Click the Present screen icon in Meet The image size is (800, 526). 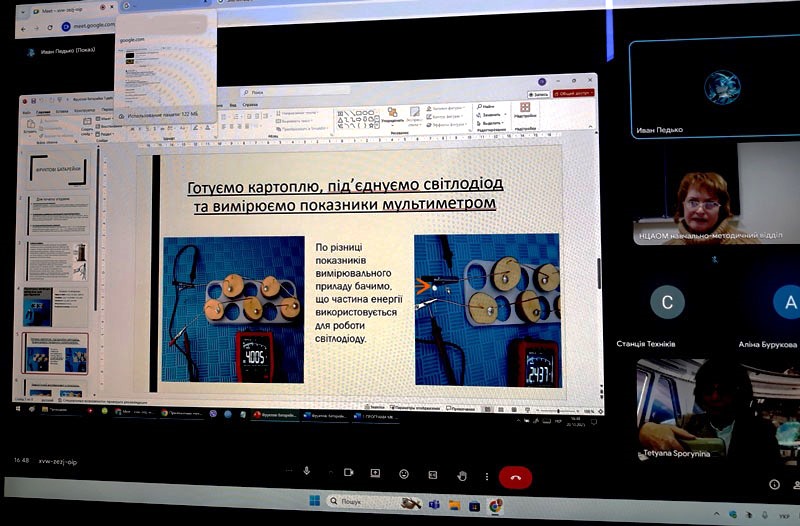(x=375, y=473)
